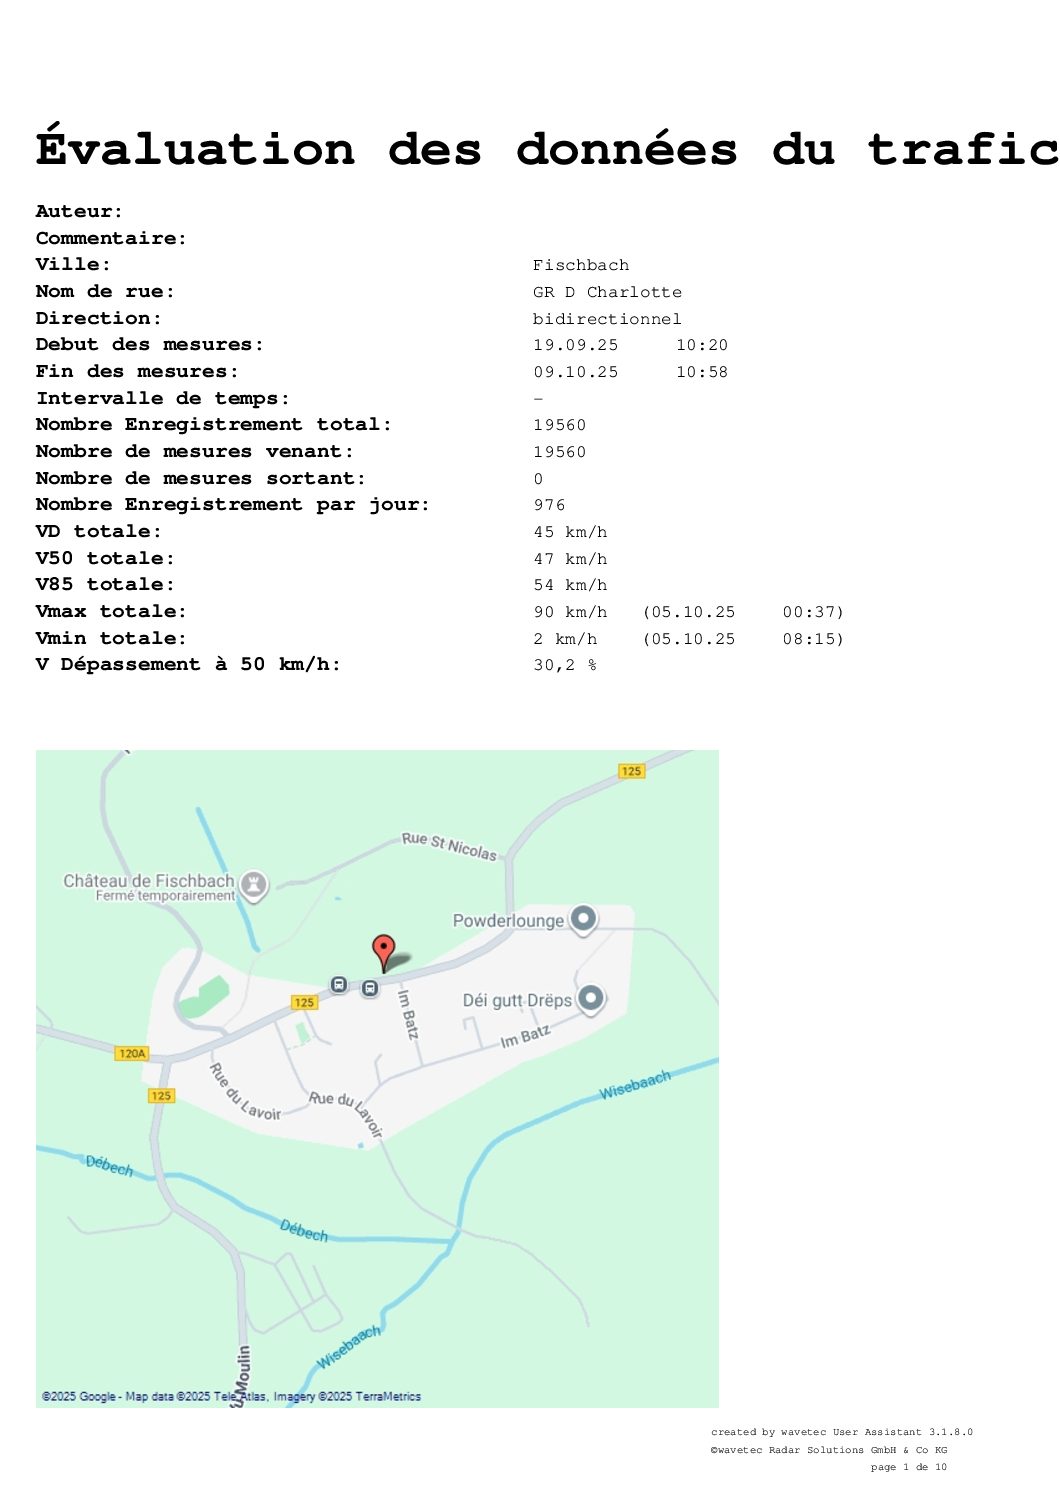The image size is (1060, 1497).
Task: Click the Vmax value "90 km/h"
Action: 570,612
